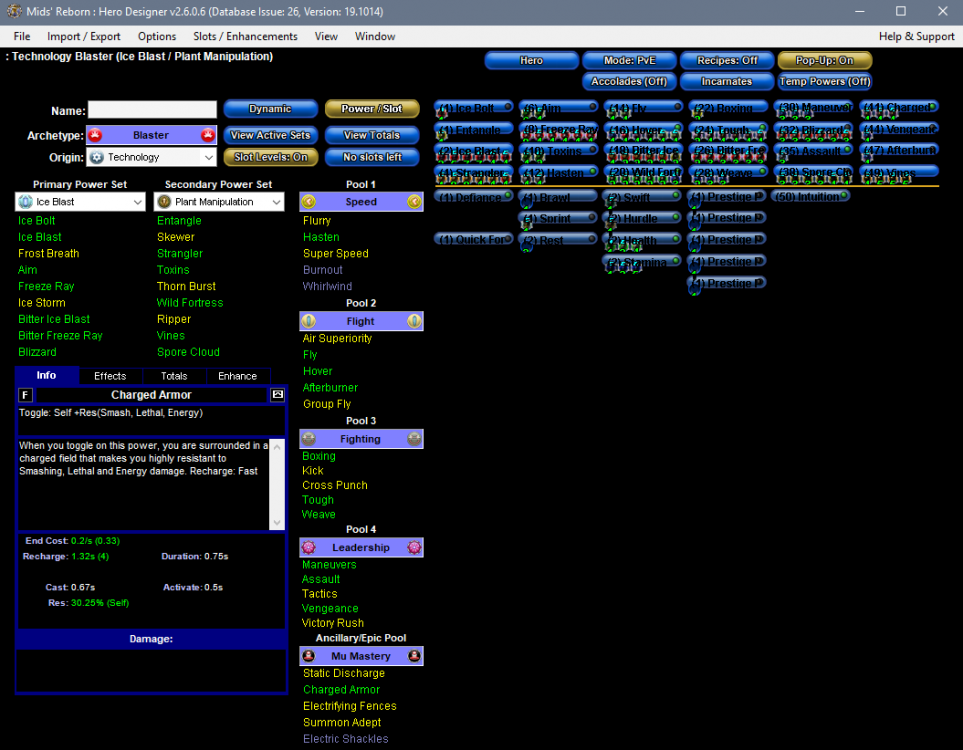Viewport: 963px width, 750px height.
Task: Toggle Slot Levels: On button
Action: (271, 157)
